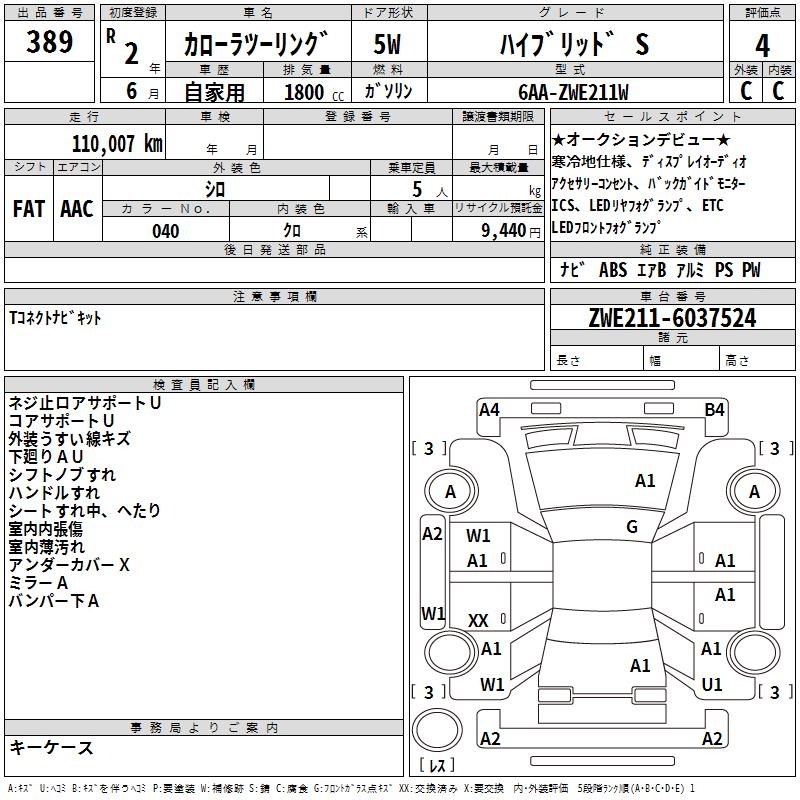Select アクセサリーコンセント、バックガイドモニター line
The height and width of the screenshot is (800, 800).
point(648,184)
